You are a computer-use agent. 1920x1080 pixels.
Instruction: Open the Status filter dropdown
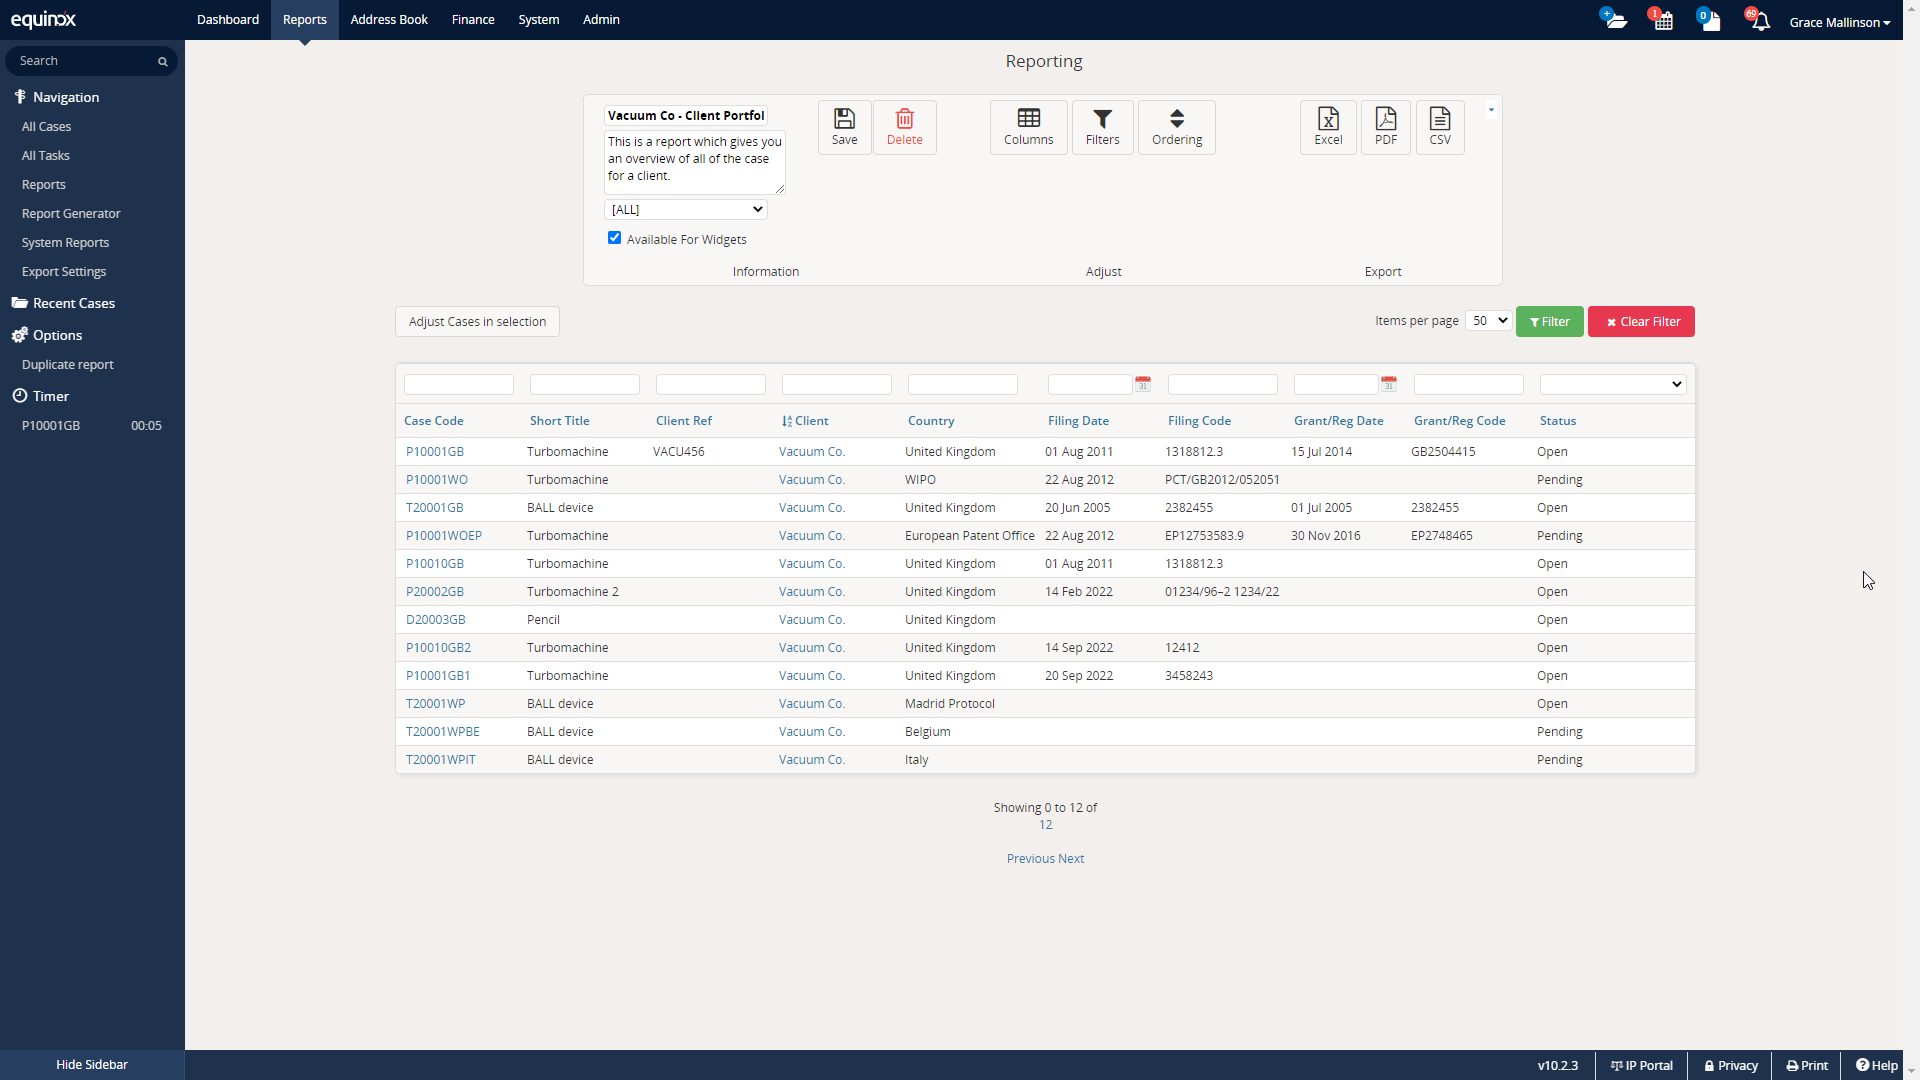(1611, 384)
